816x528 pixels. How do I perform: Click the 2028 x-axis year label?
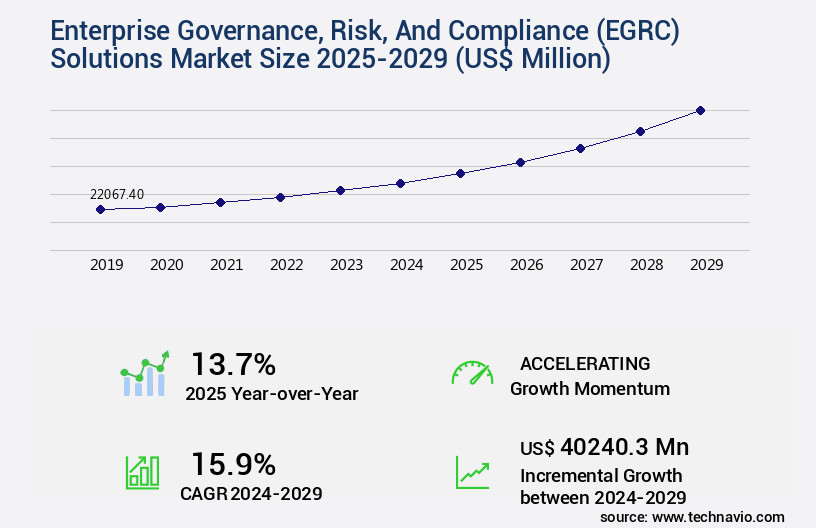point(646,265)
